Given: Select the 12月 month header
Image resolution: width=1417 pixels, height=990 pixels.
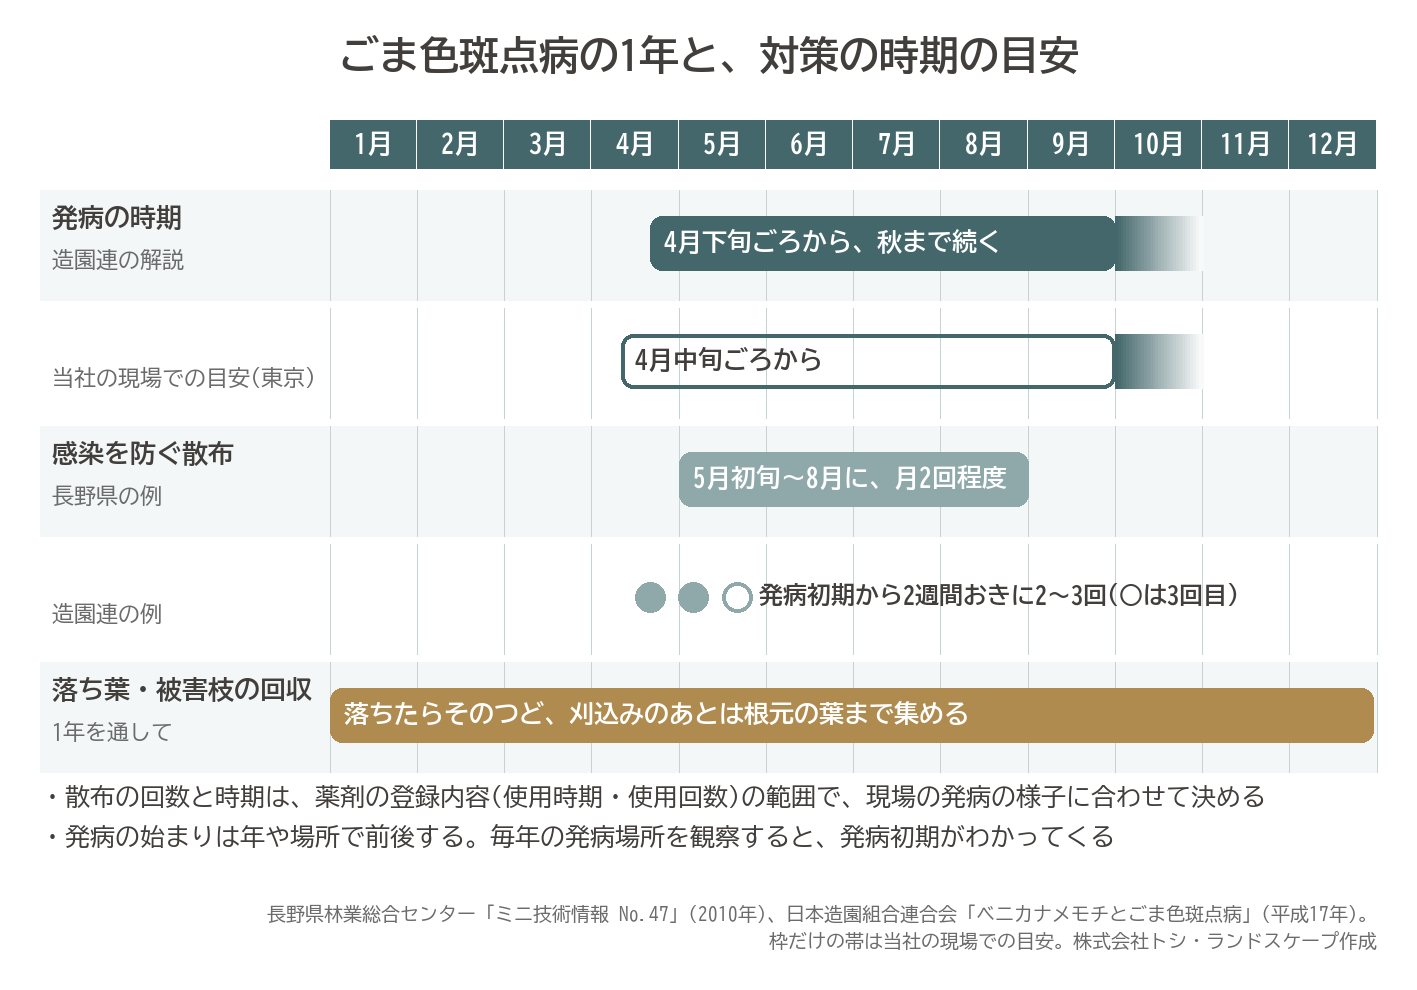Looking at the screenshot, I should 1332,144.
